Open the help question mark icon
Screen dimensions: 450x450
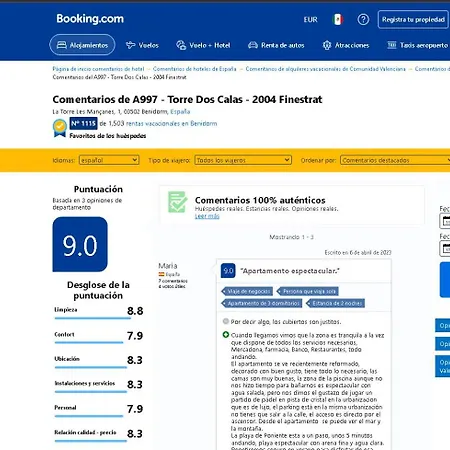pos(363,19)
